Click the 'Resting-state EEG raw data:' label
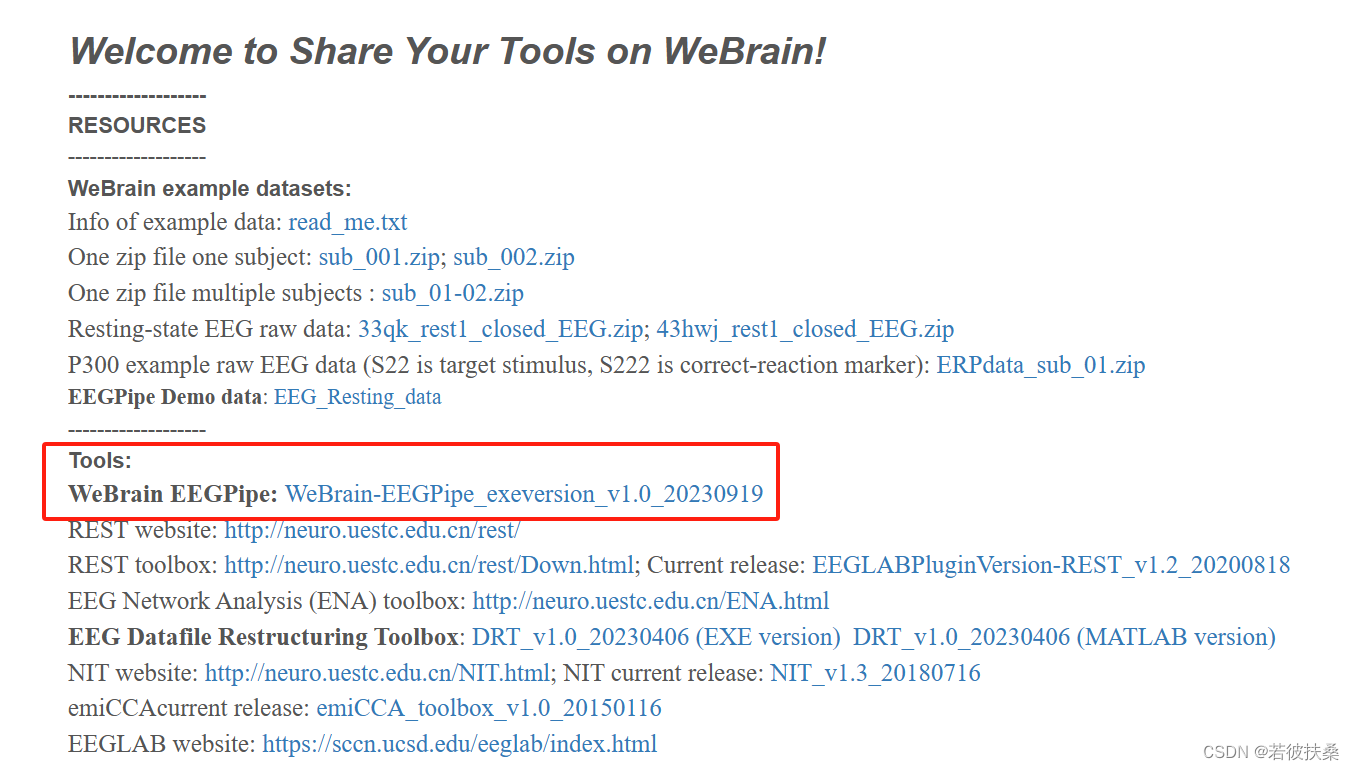 tap(210, 330)
